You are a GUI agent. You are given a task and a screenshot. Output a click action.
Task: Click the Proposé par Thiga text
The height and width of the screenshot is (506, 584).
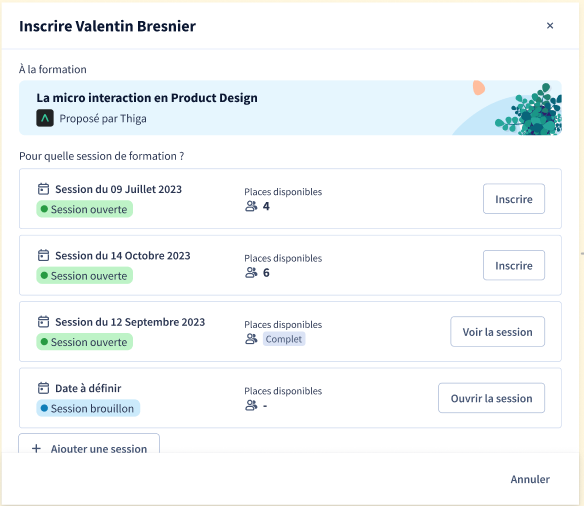(x=103, y=118)
